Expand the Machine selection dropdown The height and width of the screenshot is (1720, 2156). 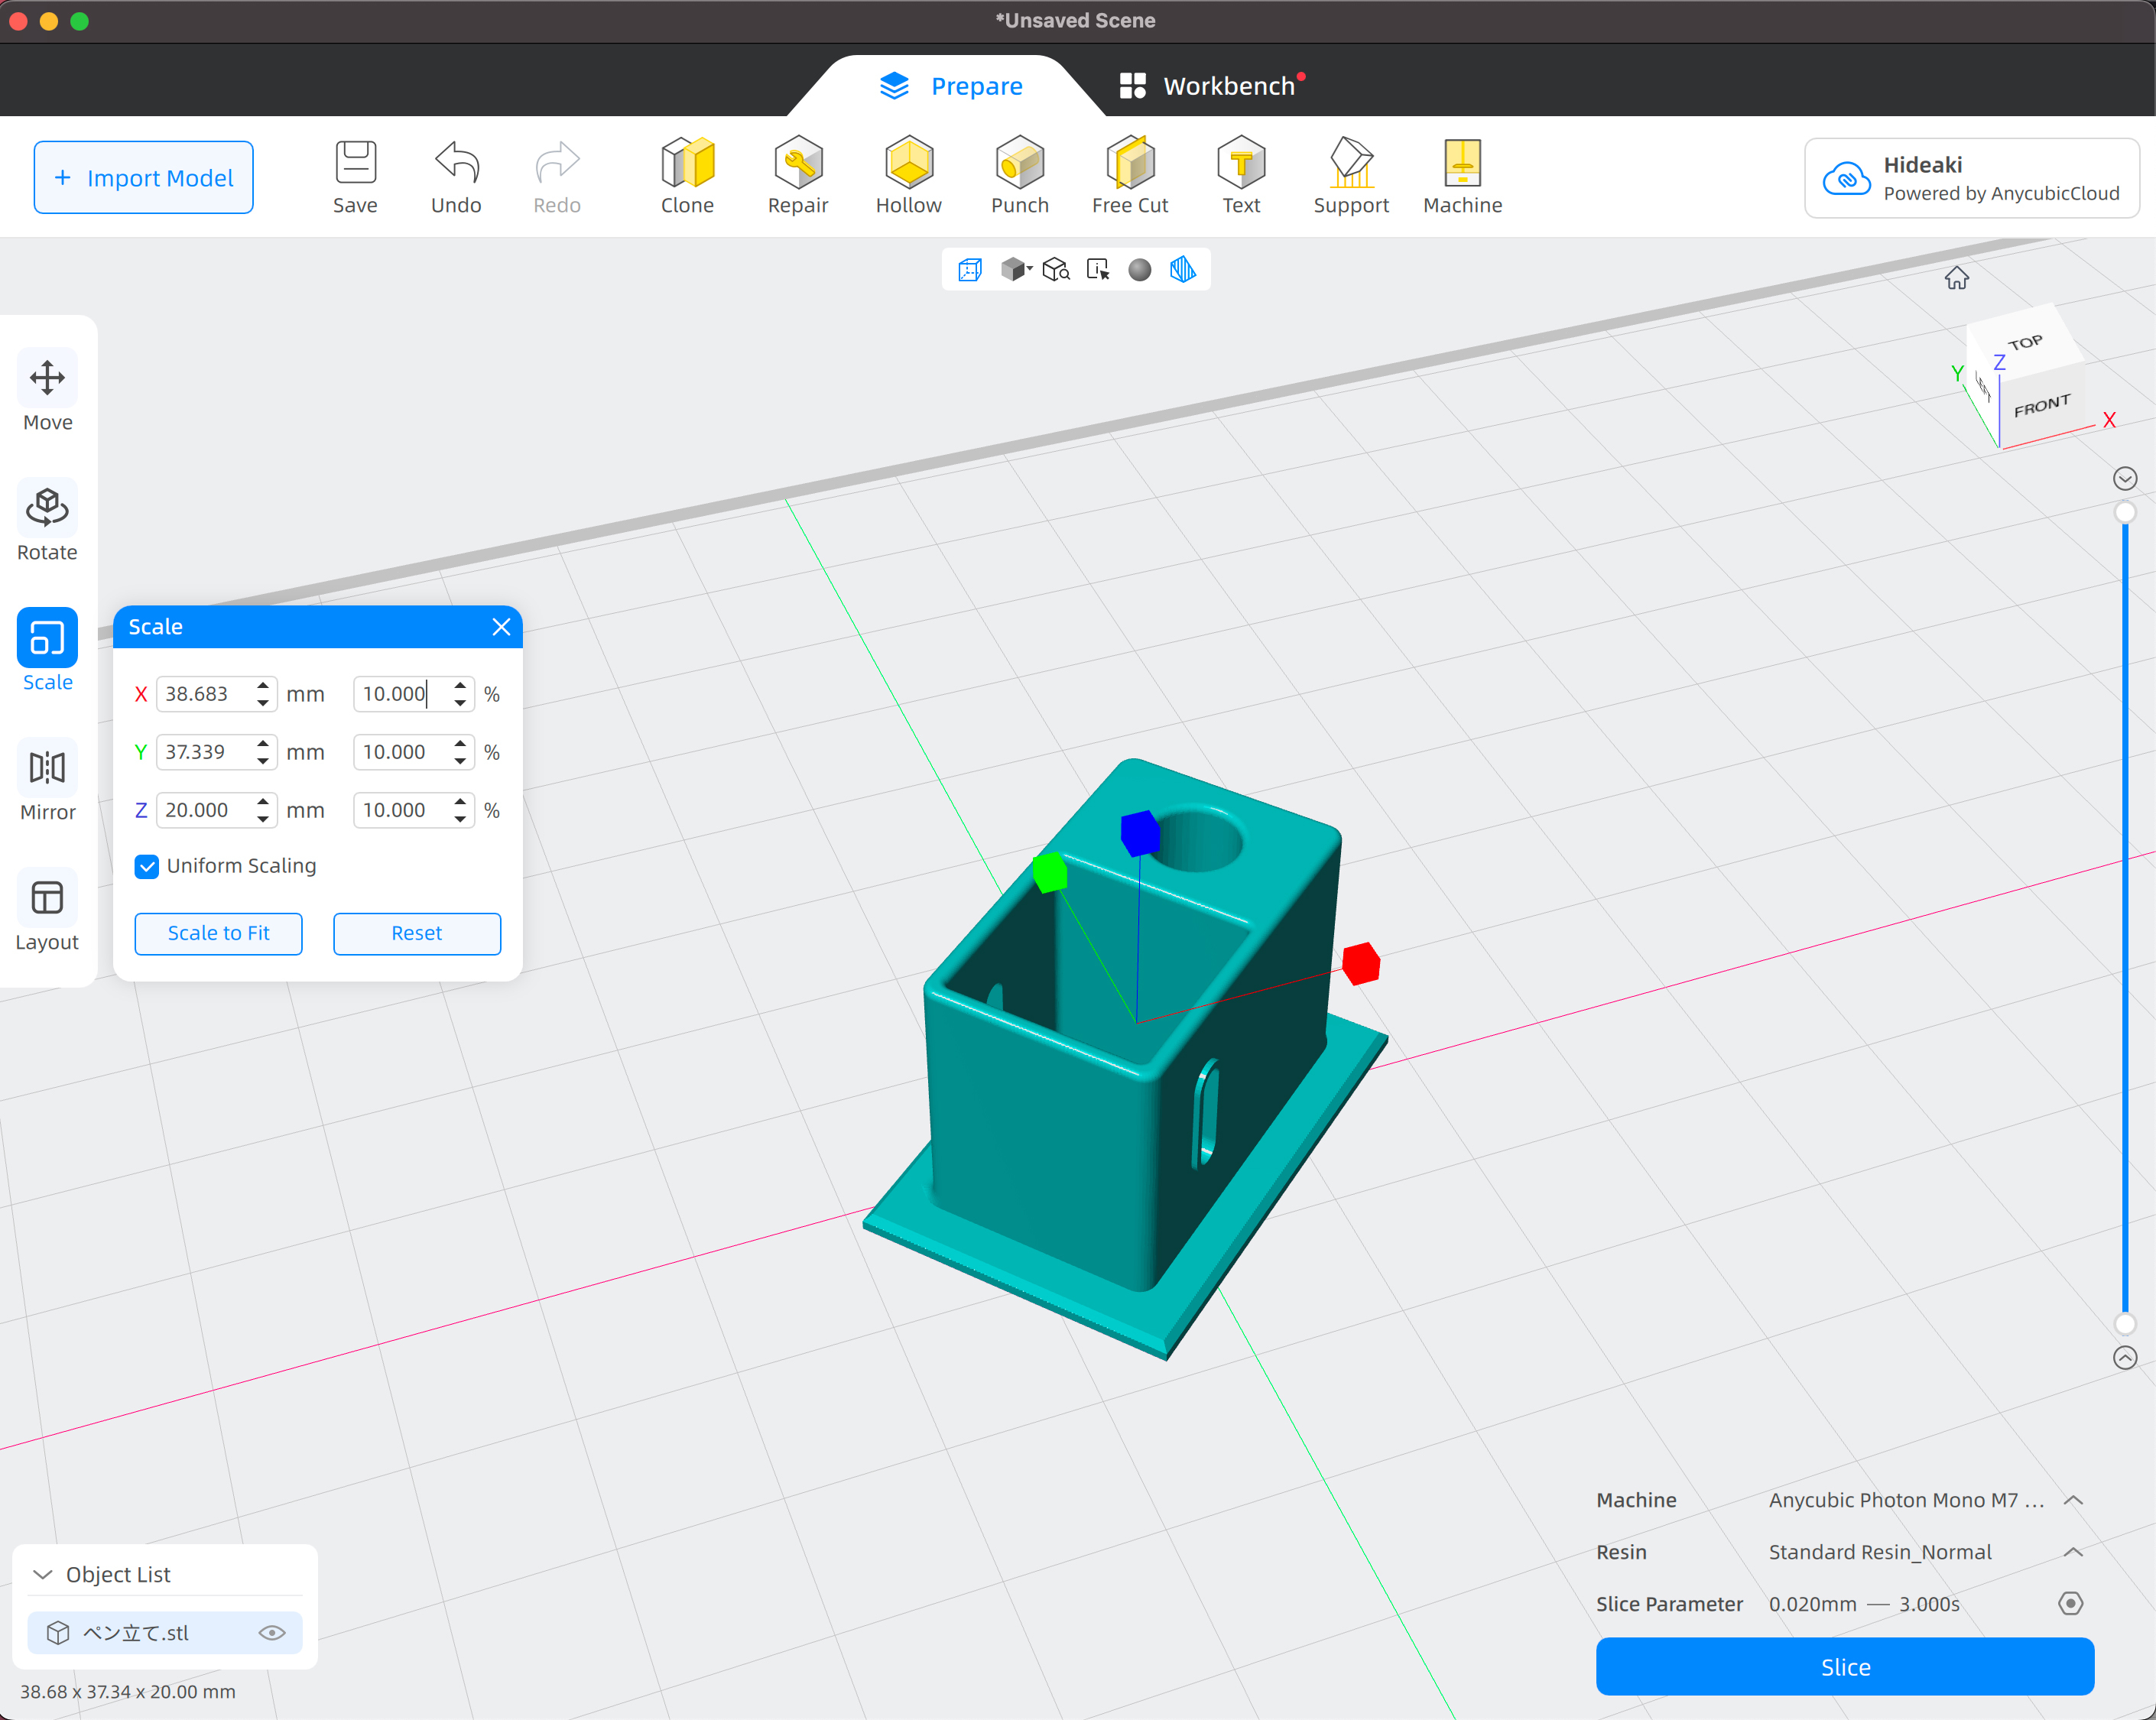coord(2073,1500)
